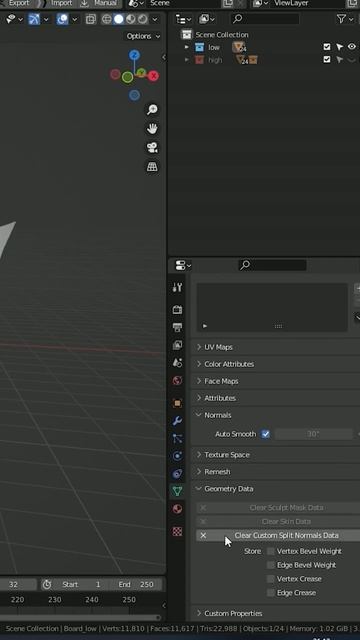
Task: Switch perspective/orthographic grid icon
Action: click(152, 167)
